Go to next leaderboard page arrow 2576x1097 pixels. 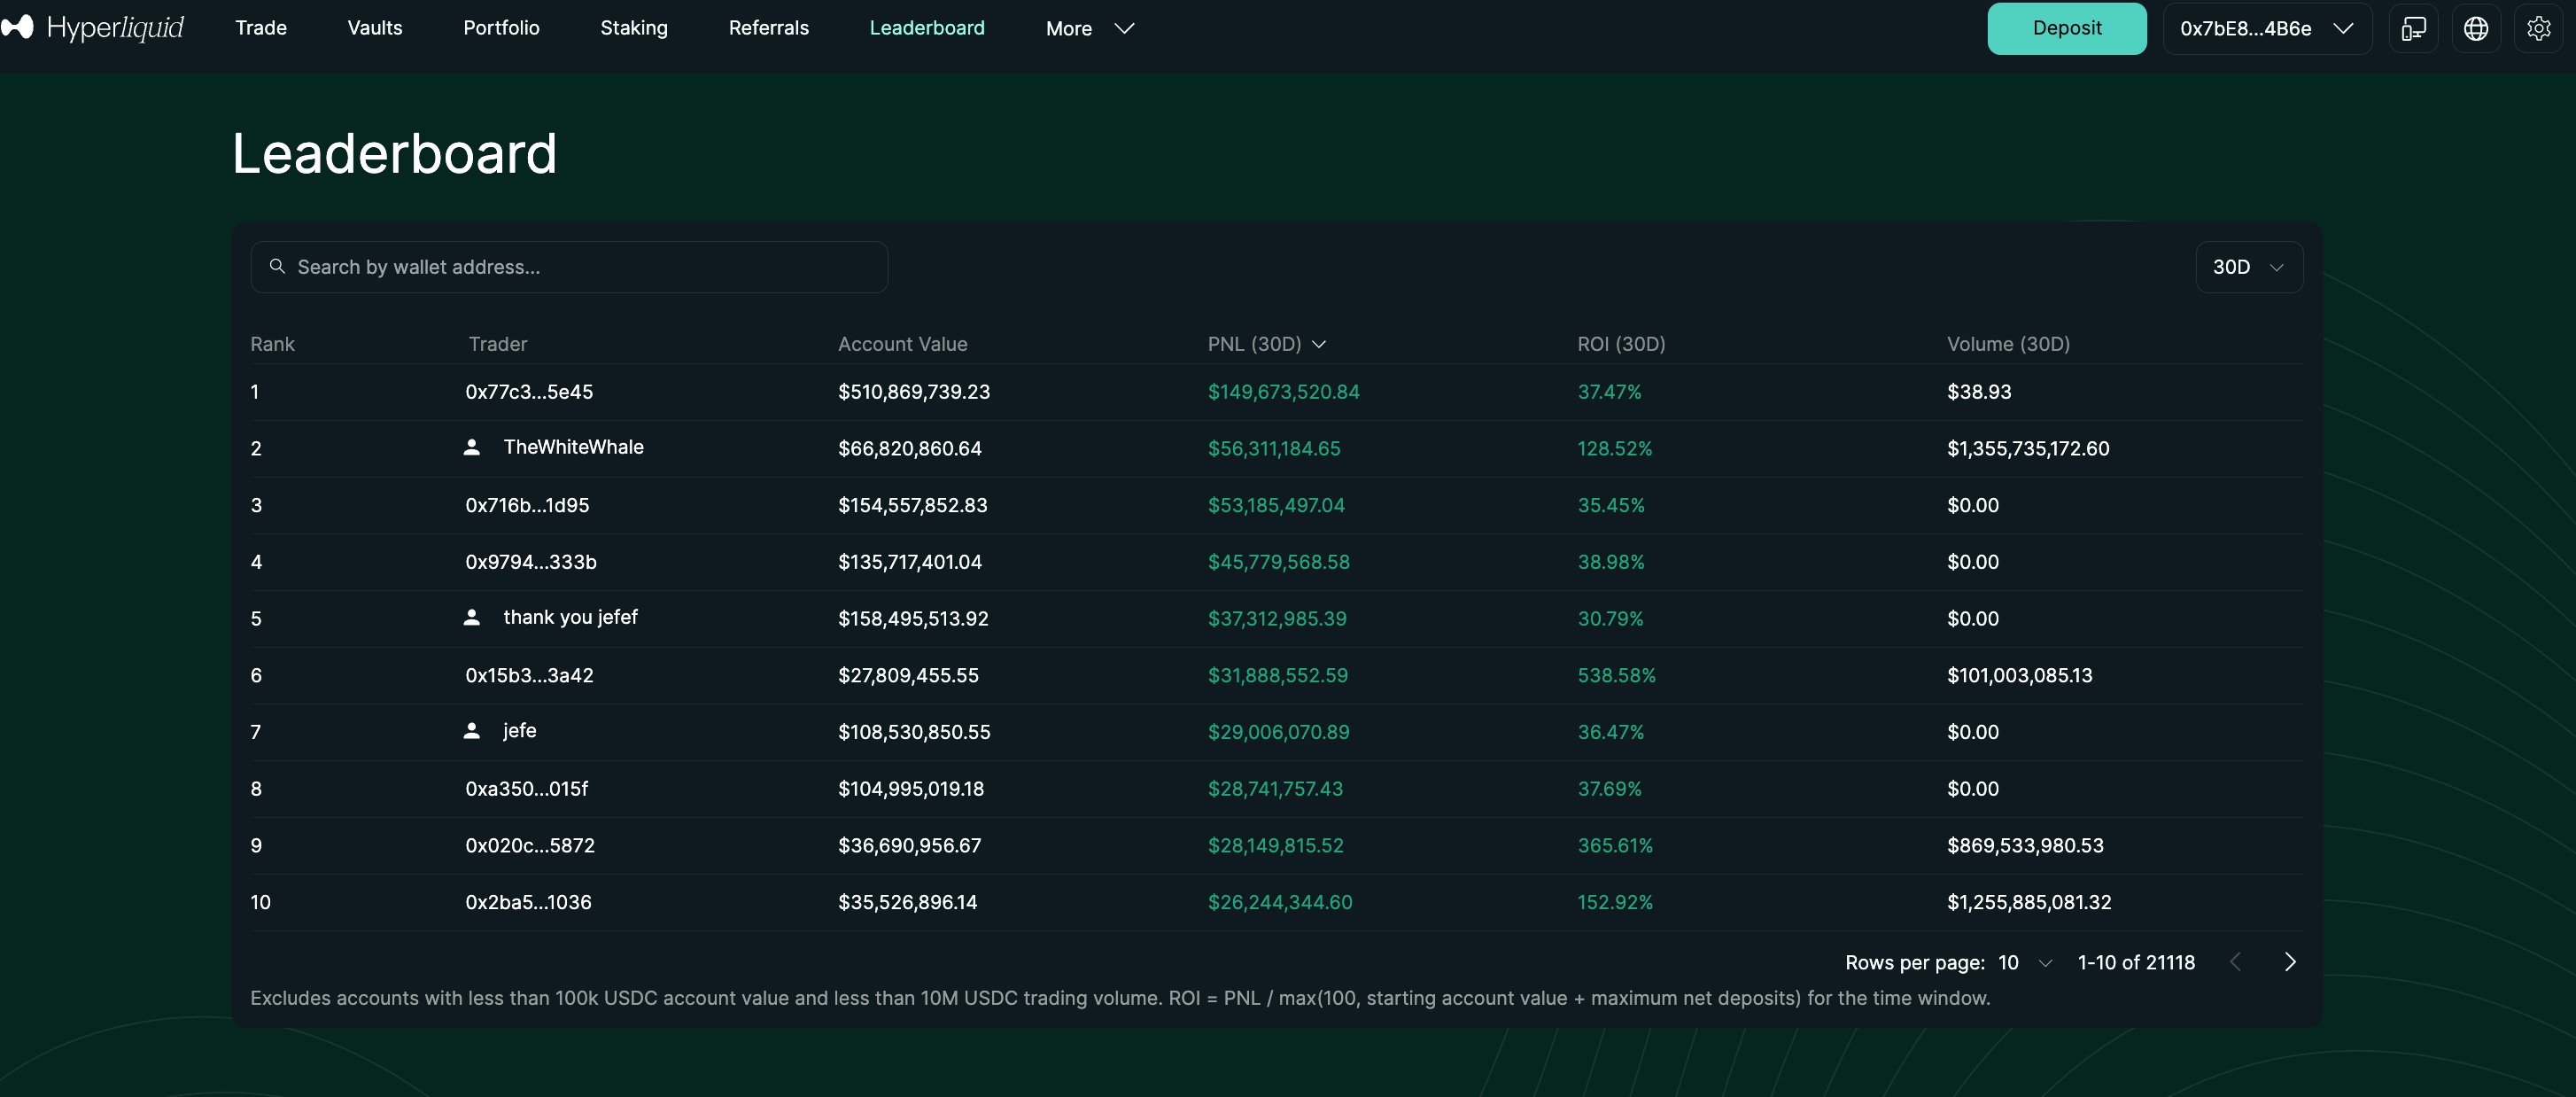pos(2290,962)
